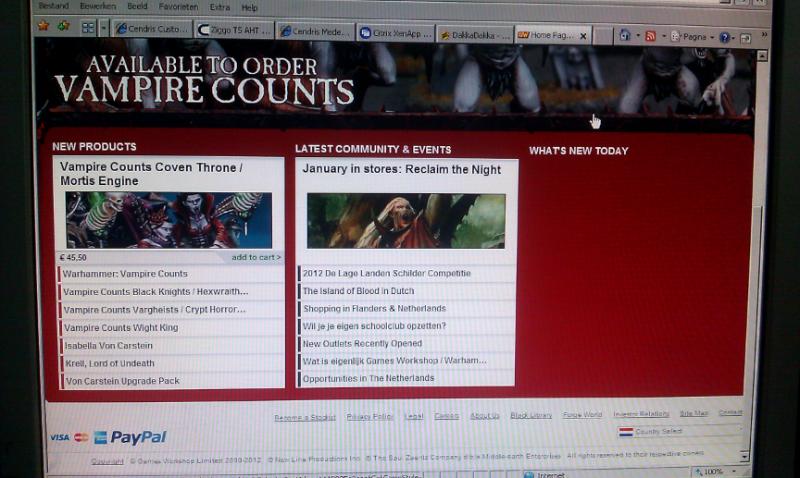Click the Coven Throne product image
Viewport: 800px width, 478px height.
(169, 220)
